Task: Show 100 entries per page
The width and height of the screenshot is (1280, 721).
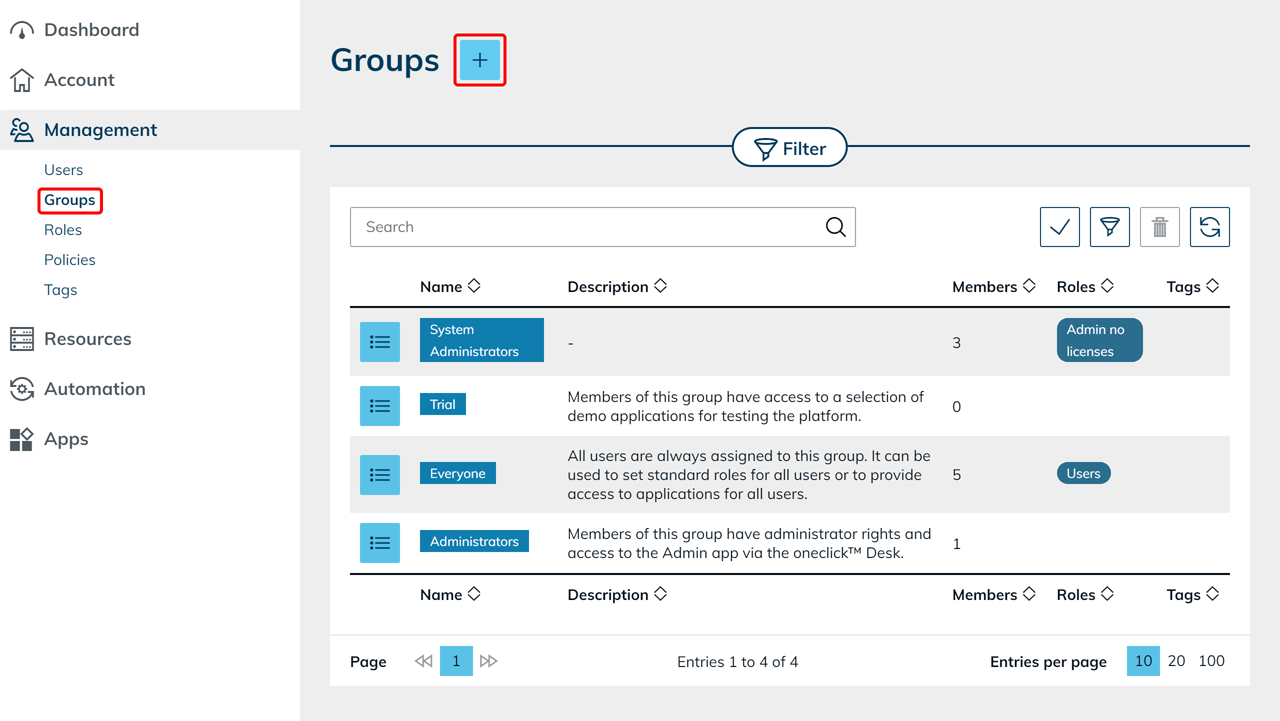Action: [1211, 661]
